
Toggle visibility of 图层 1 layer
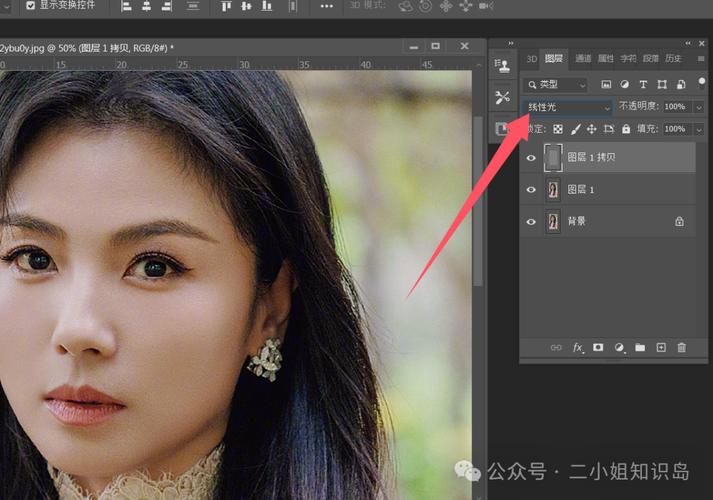click(x=531, y=189)
